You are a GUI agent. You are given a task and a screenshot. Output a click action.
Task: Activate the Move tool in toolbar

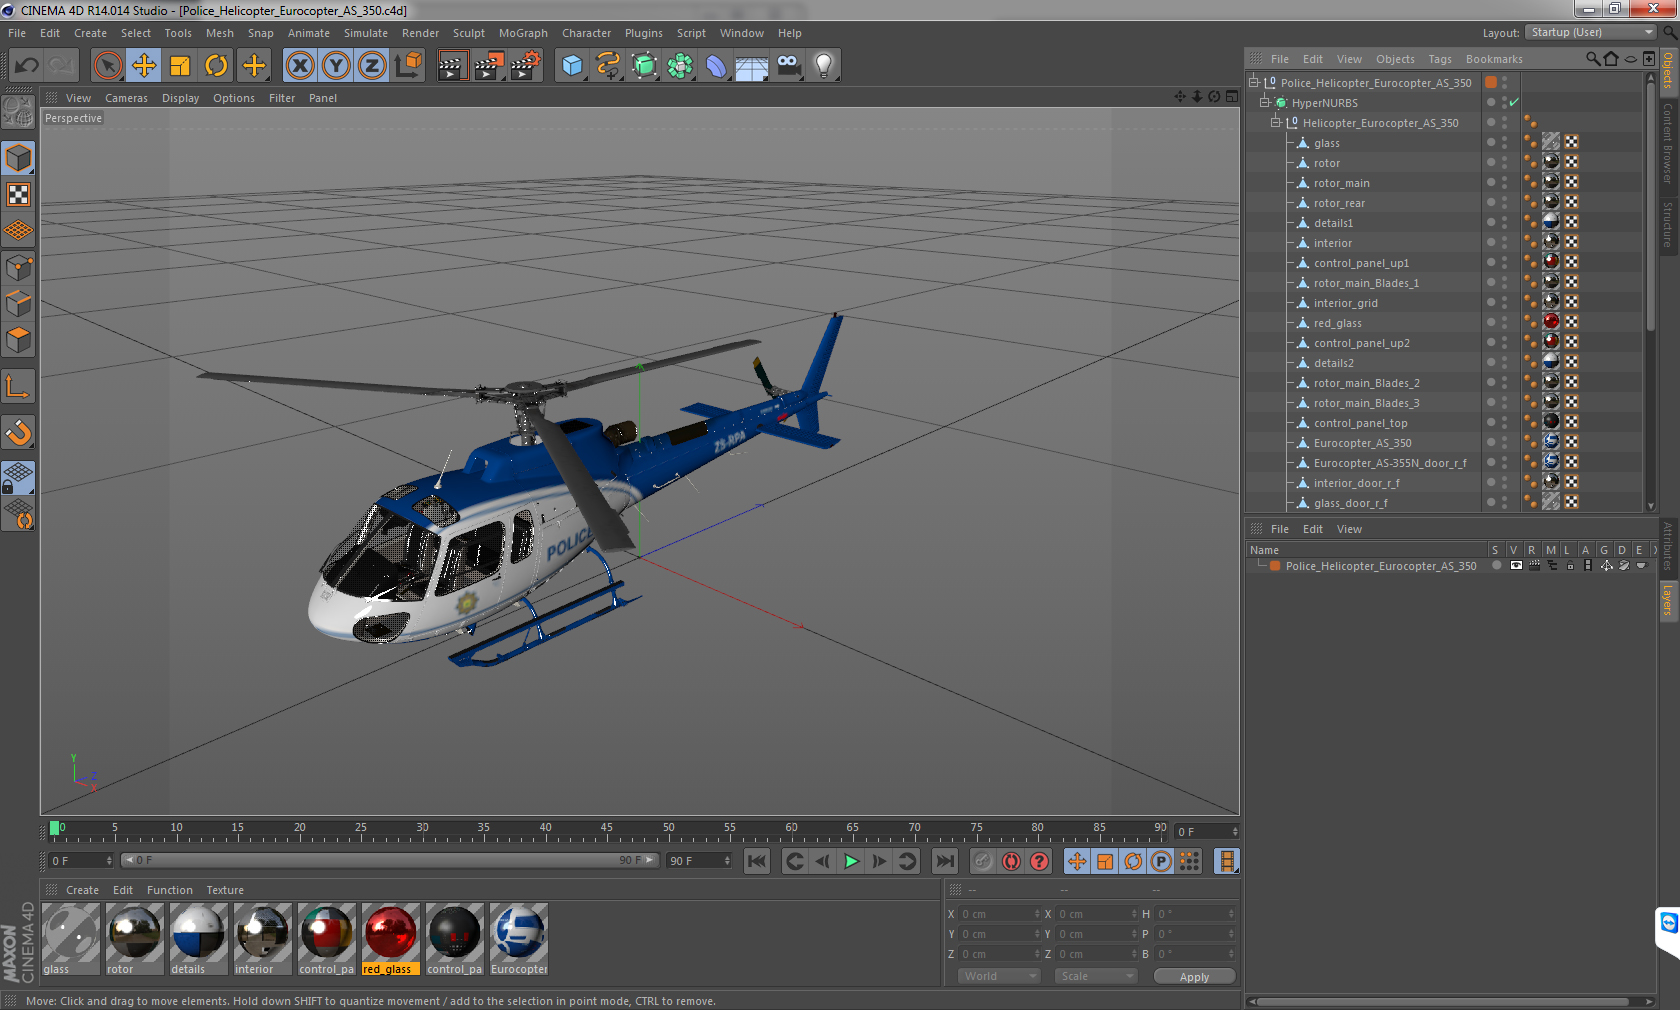click(x=144, y=66)
